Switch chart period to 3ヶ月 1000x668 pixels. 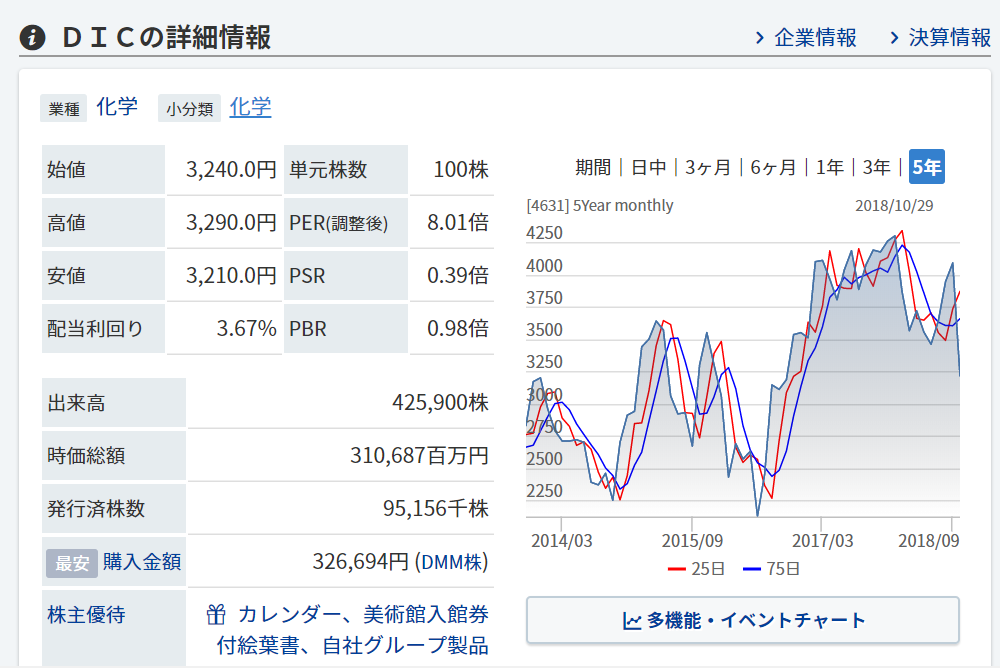pos(708,167)
